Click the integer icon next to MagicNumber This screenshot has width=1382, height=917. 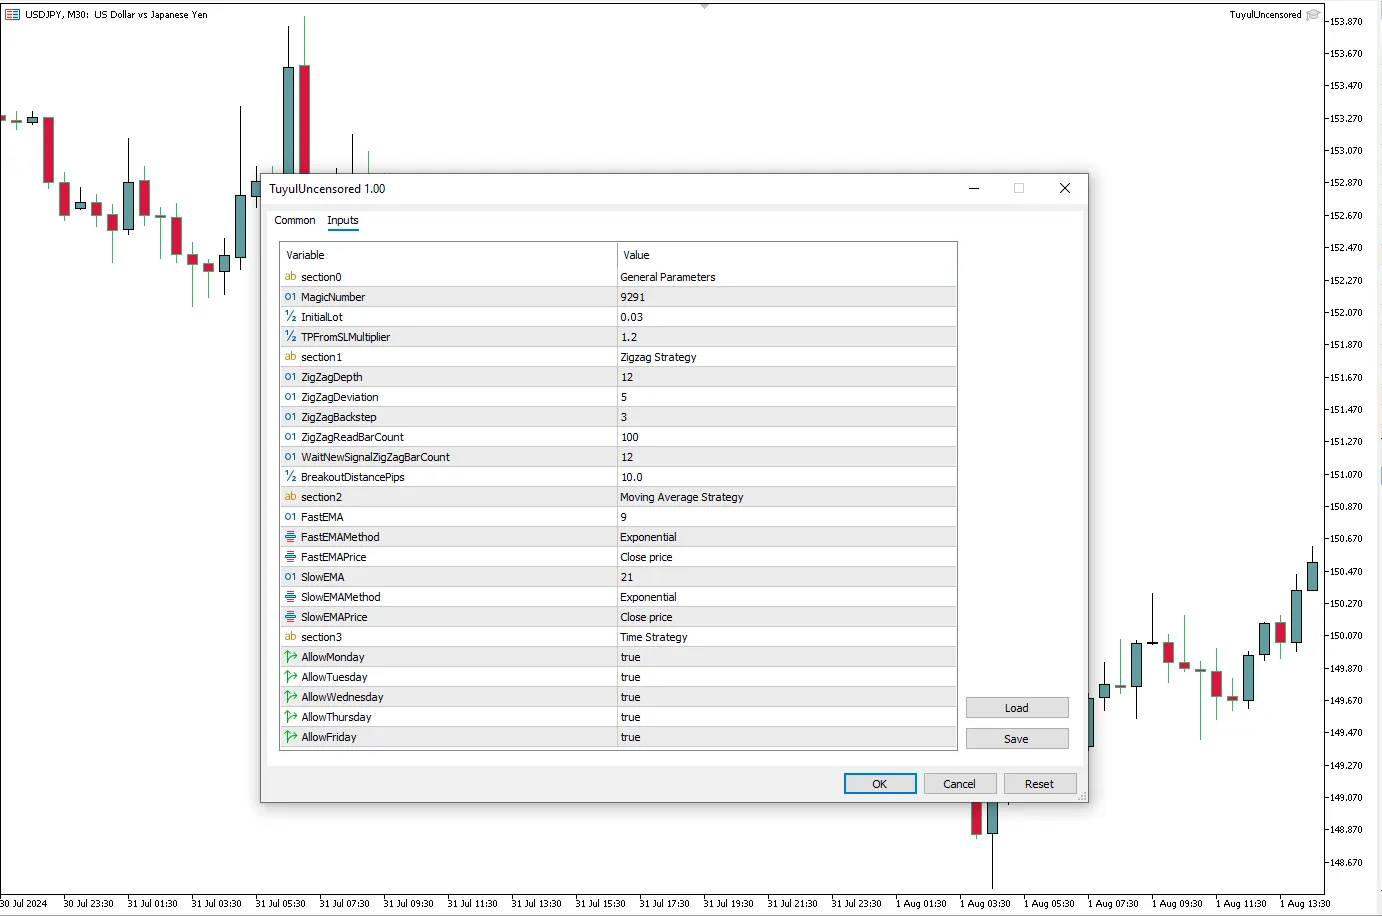coord(290,297)
